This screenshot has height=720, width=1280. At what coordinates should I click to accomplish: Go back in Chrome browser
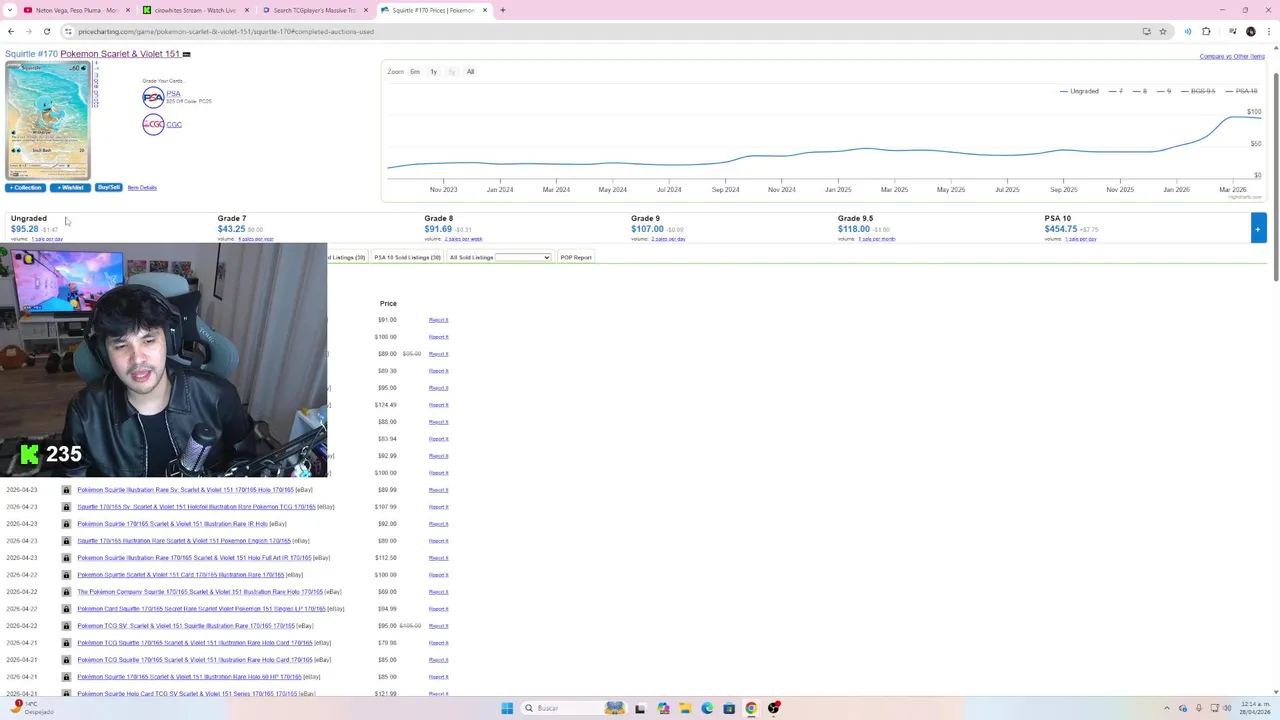click(11, 31)
